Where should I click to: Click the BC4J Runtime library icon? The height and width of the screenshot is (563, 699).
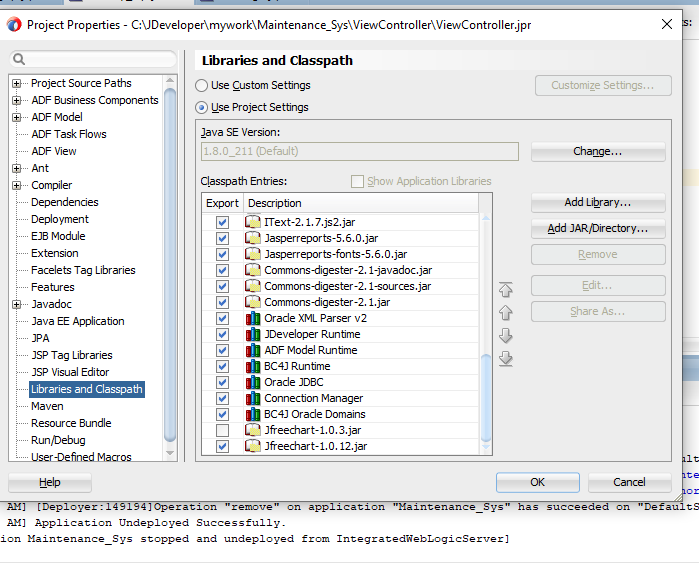(253, 366)
